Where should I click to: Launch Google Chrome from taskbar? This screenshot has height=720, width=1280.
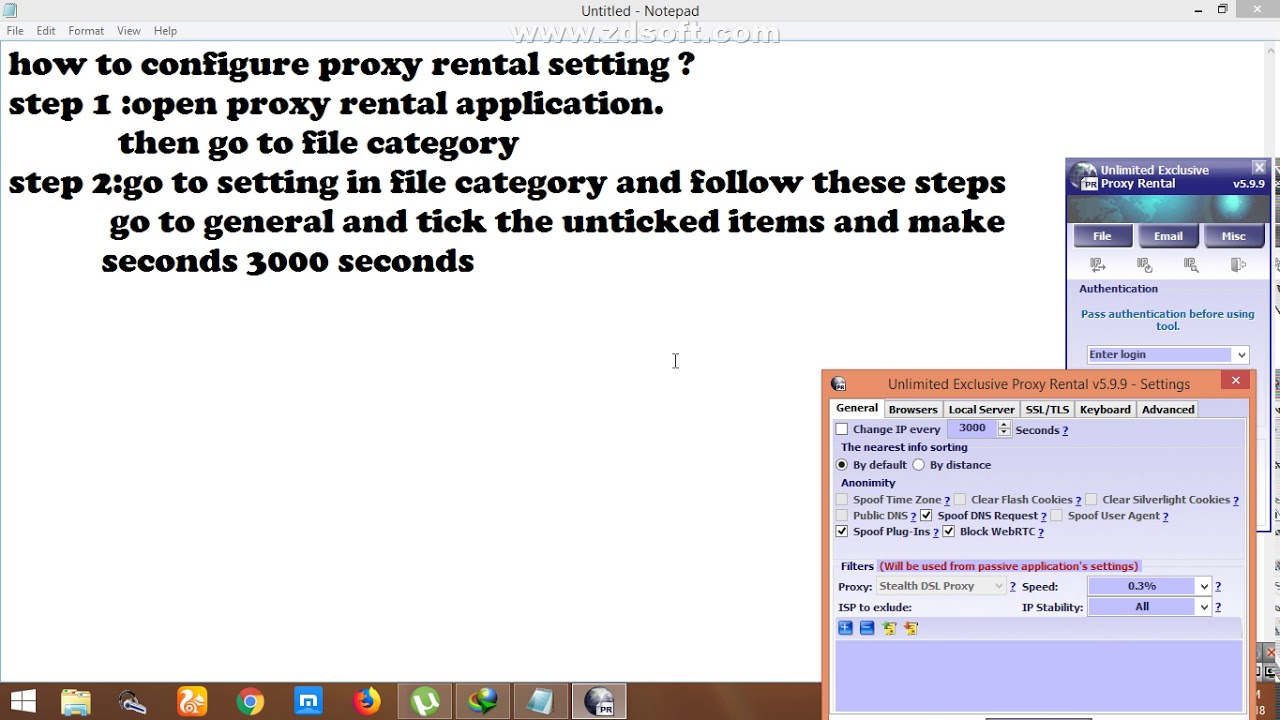(250, 702)
